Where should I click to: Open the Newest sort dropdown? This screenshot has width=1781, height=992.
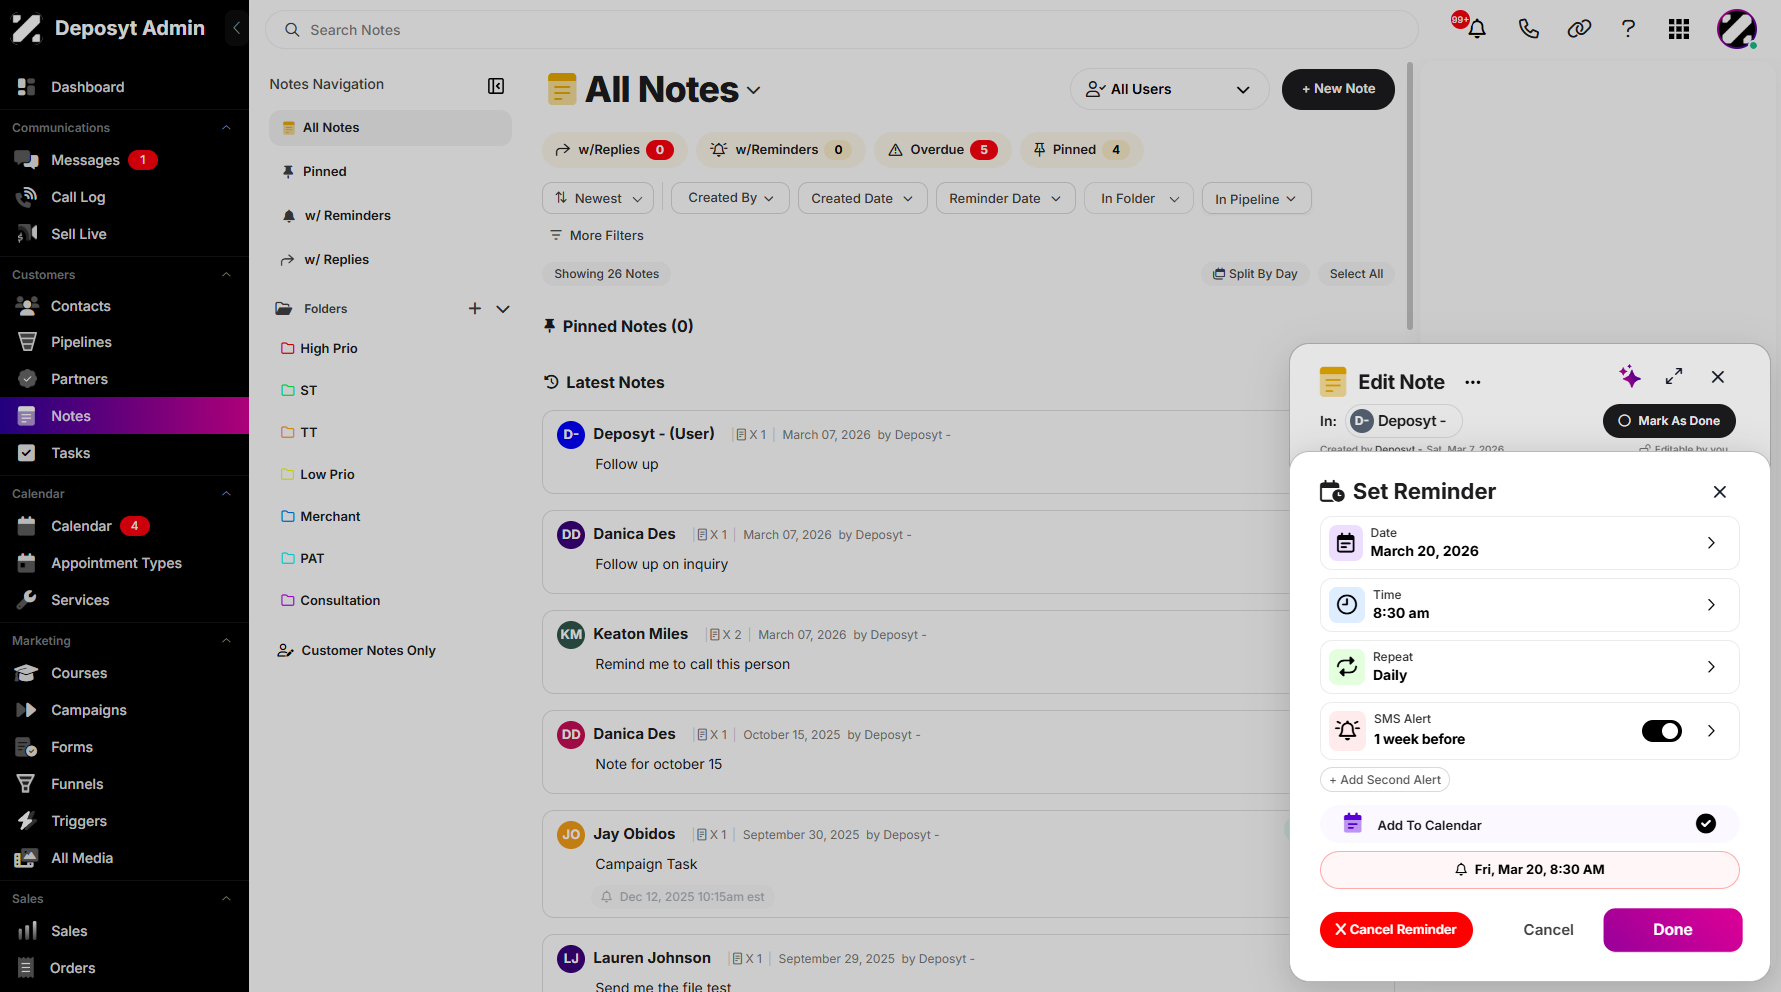click(x=598, y=198)
